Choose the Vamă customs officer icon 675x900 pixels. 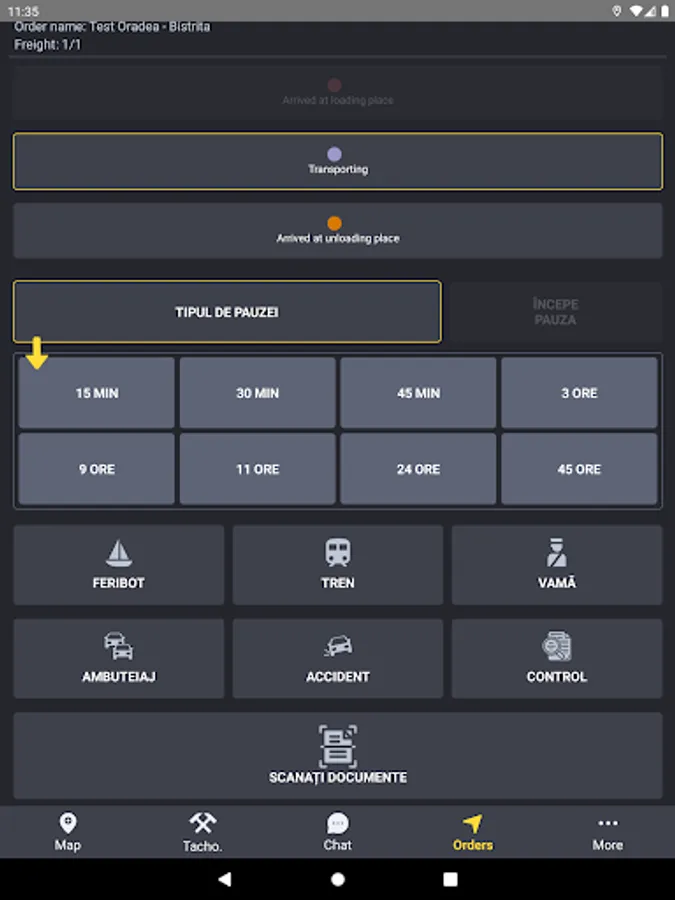pyautogui.click(x=556, y=553)
